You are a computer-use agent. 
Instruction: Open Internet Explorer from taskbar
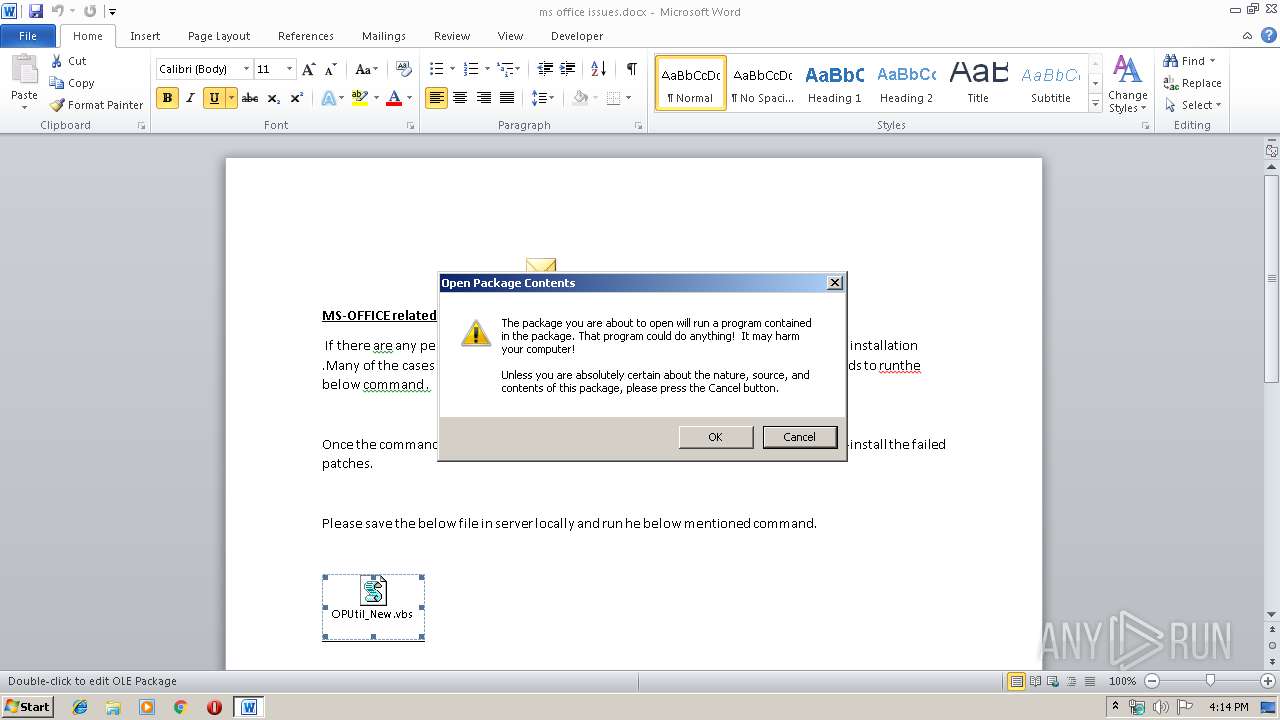80,707
